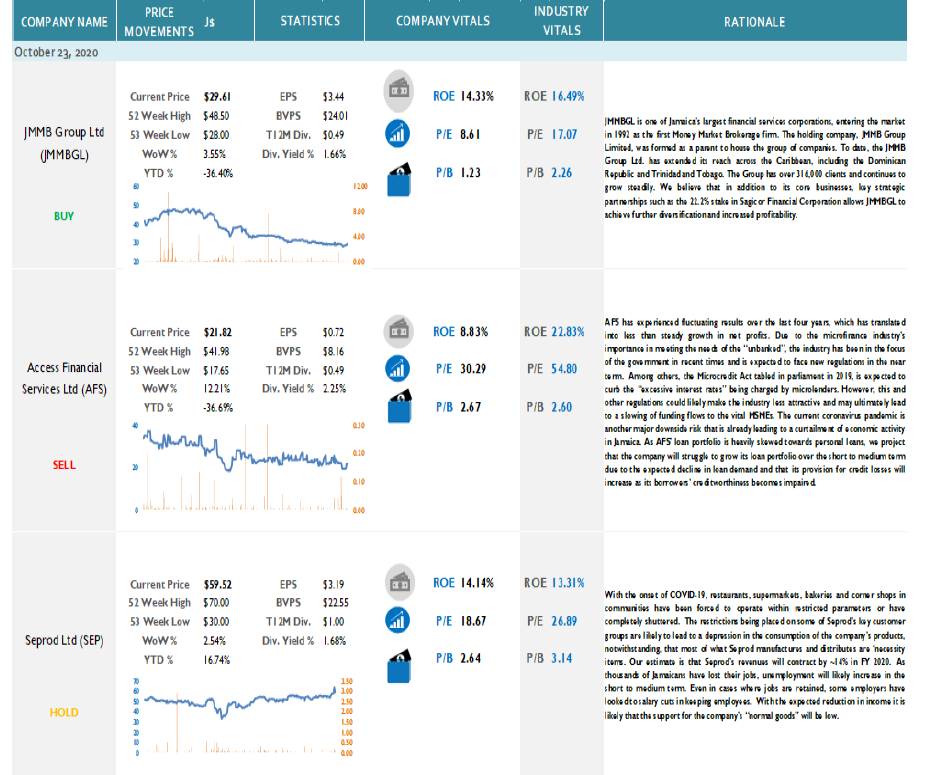Screen dimensions: 932x775
Task: Click Access Financial YTD value -36.69%
Action: (218, 408)
